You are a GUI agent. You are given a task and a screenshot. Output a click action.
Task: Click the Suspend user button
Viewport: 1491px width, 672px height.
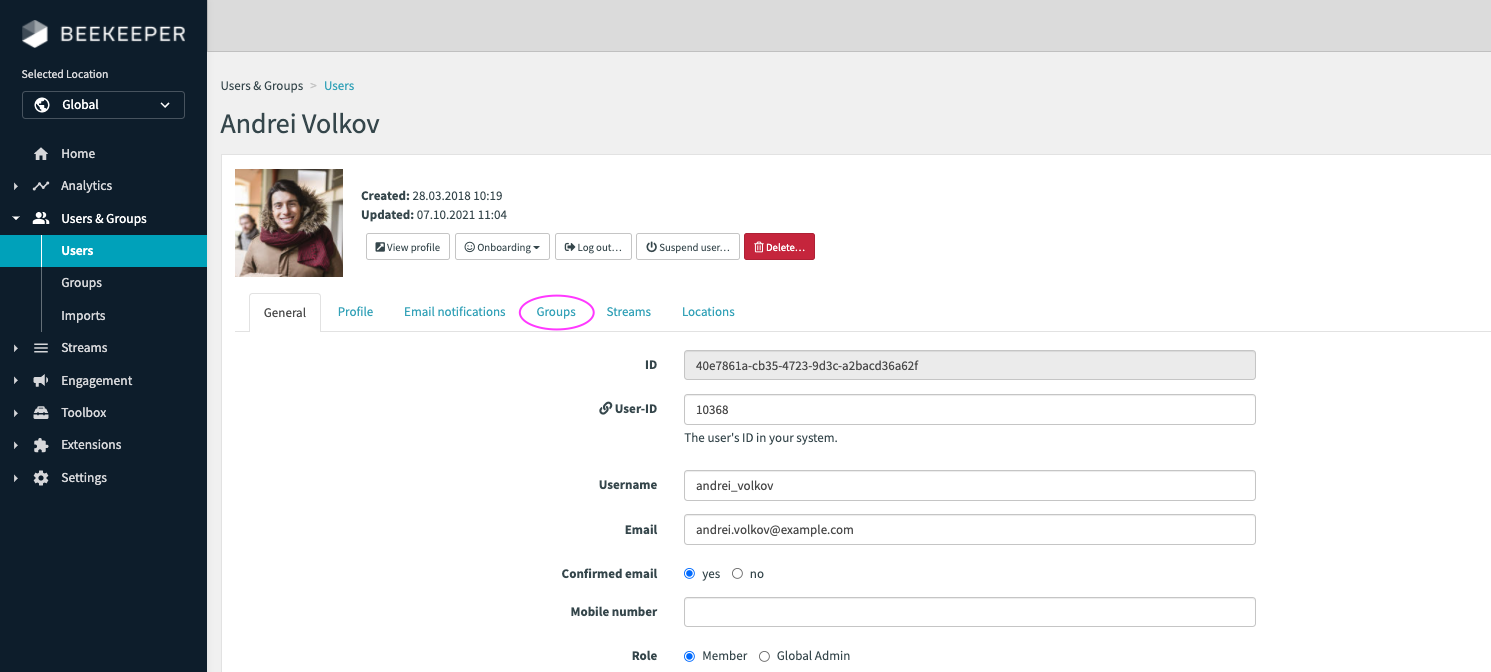point(687,247)
